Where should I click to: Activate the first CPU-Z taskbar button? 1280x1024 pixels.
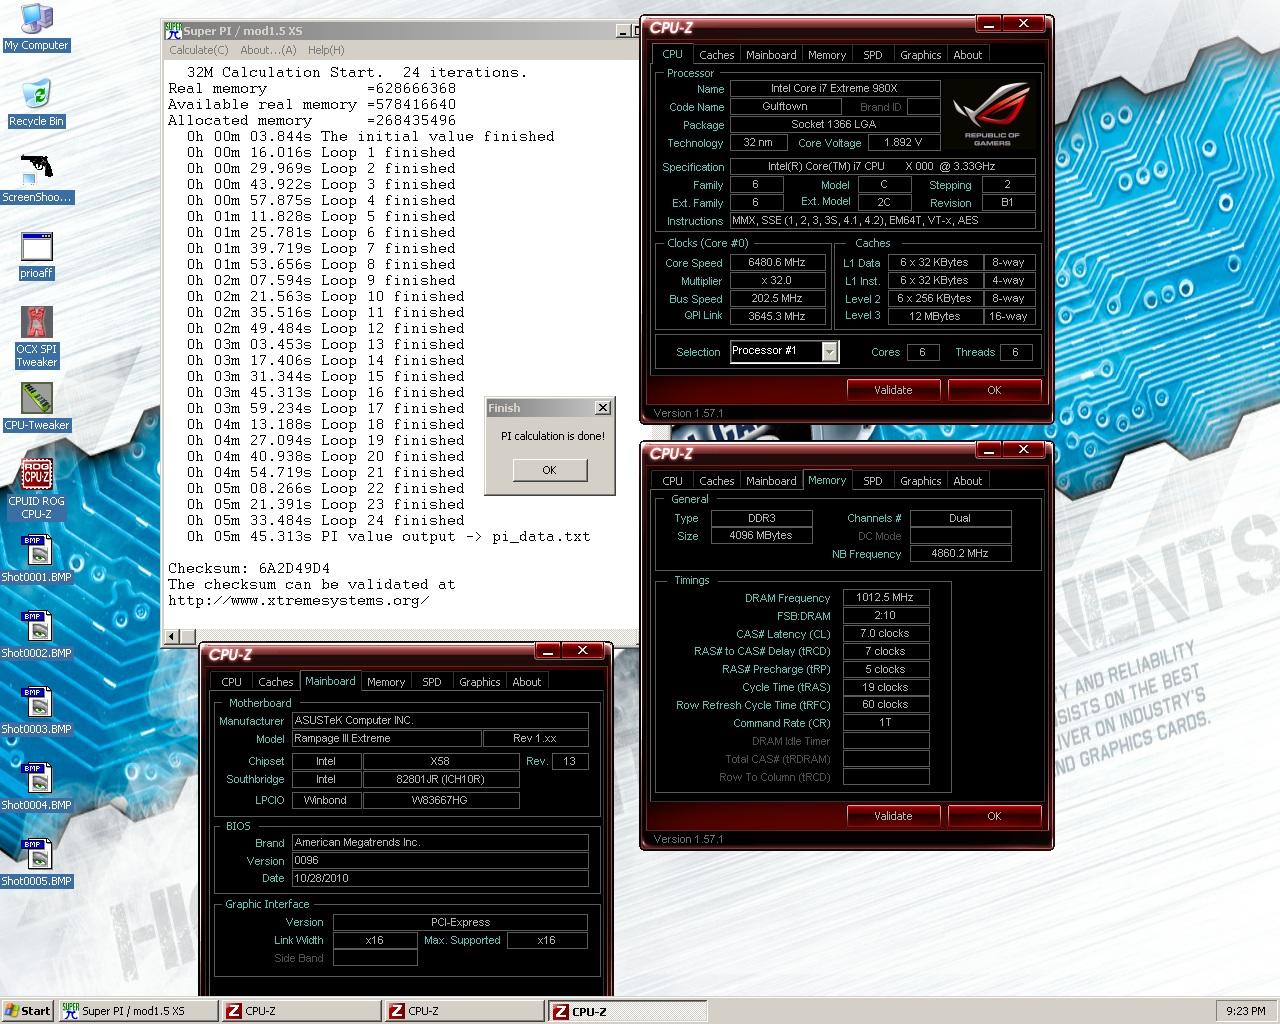301,1011
